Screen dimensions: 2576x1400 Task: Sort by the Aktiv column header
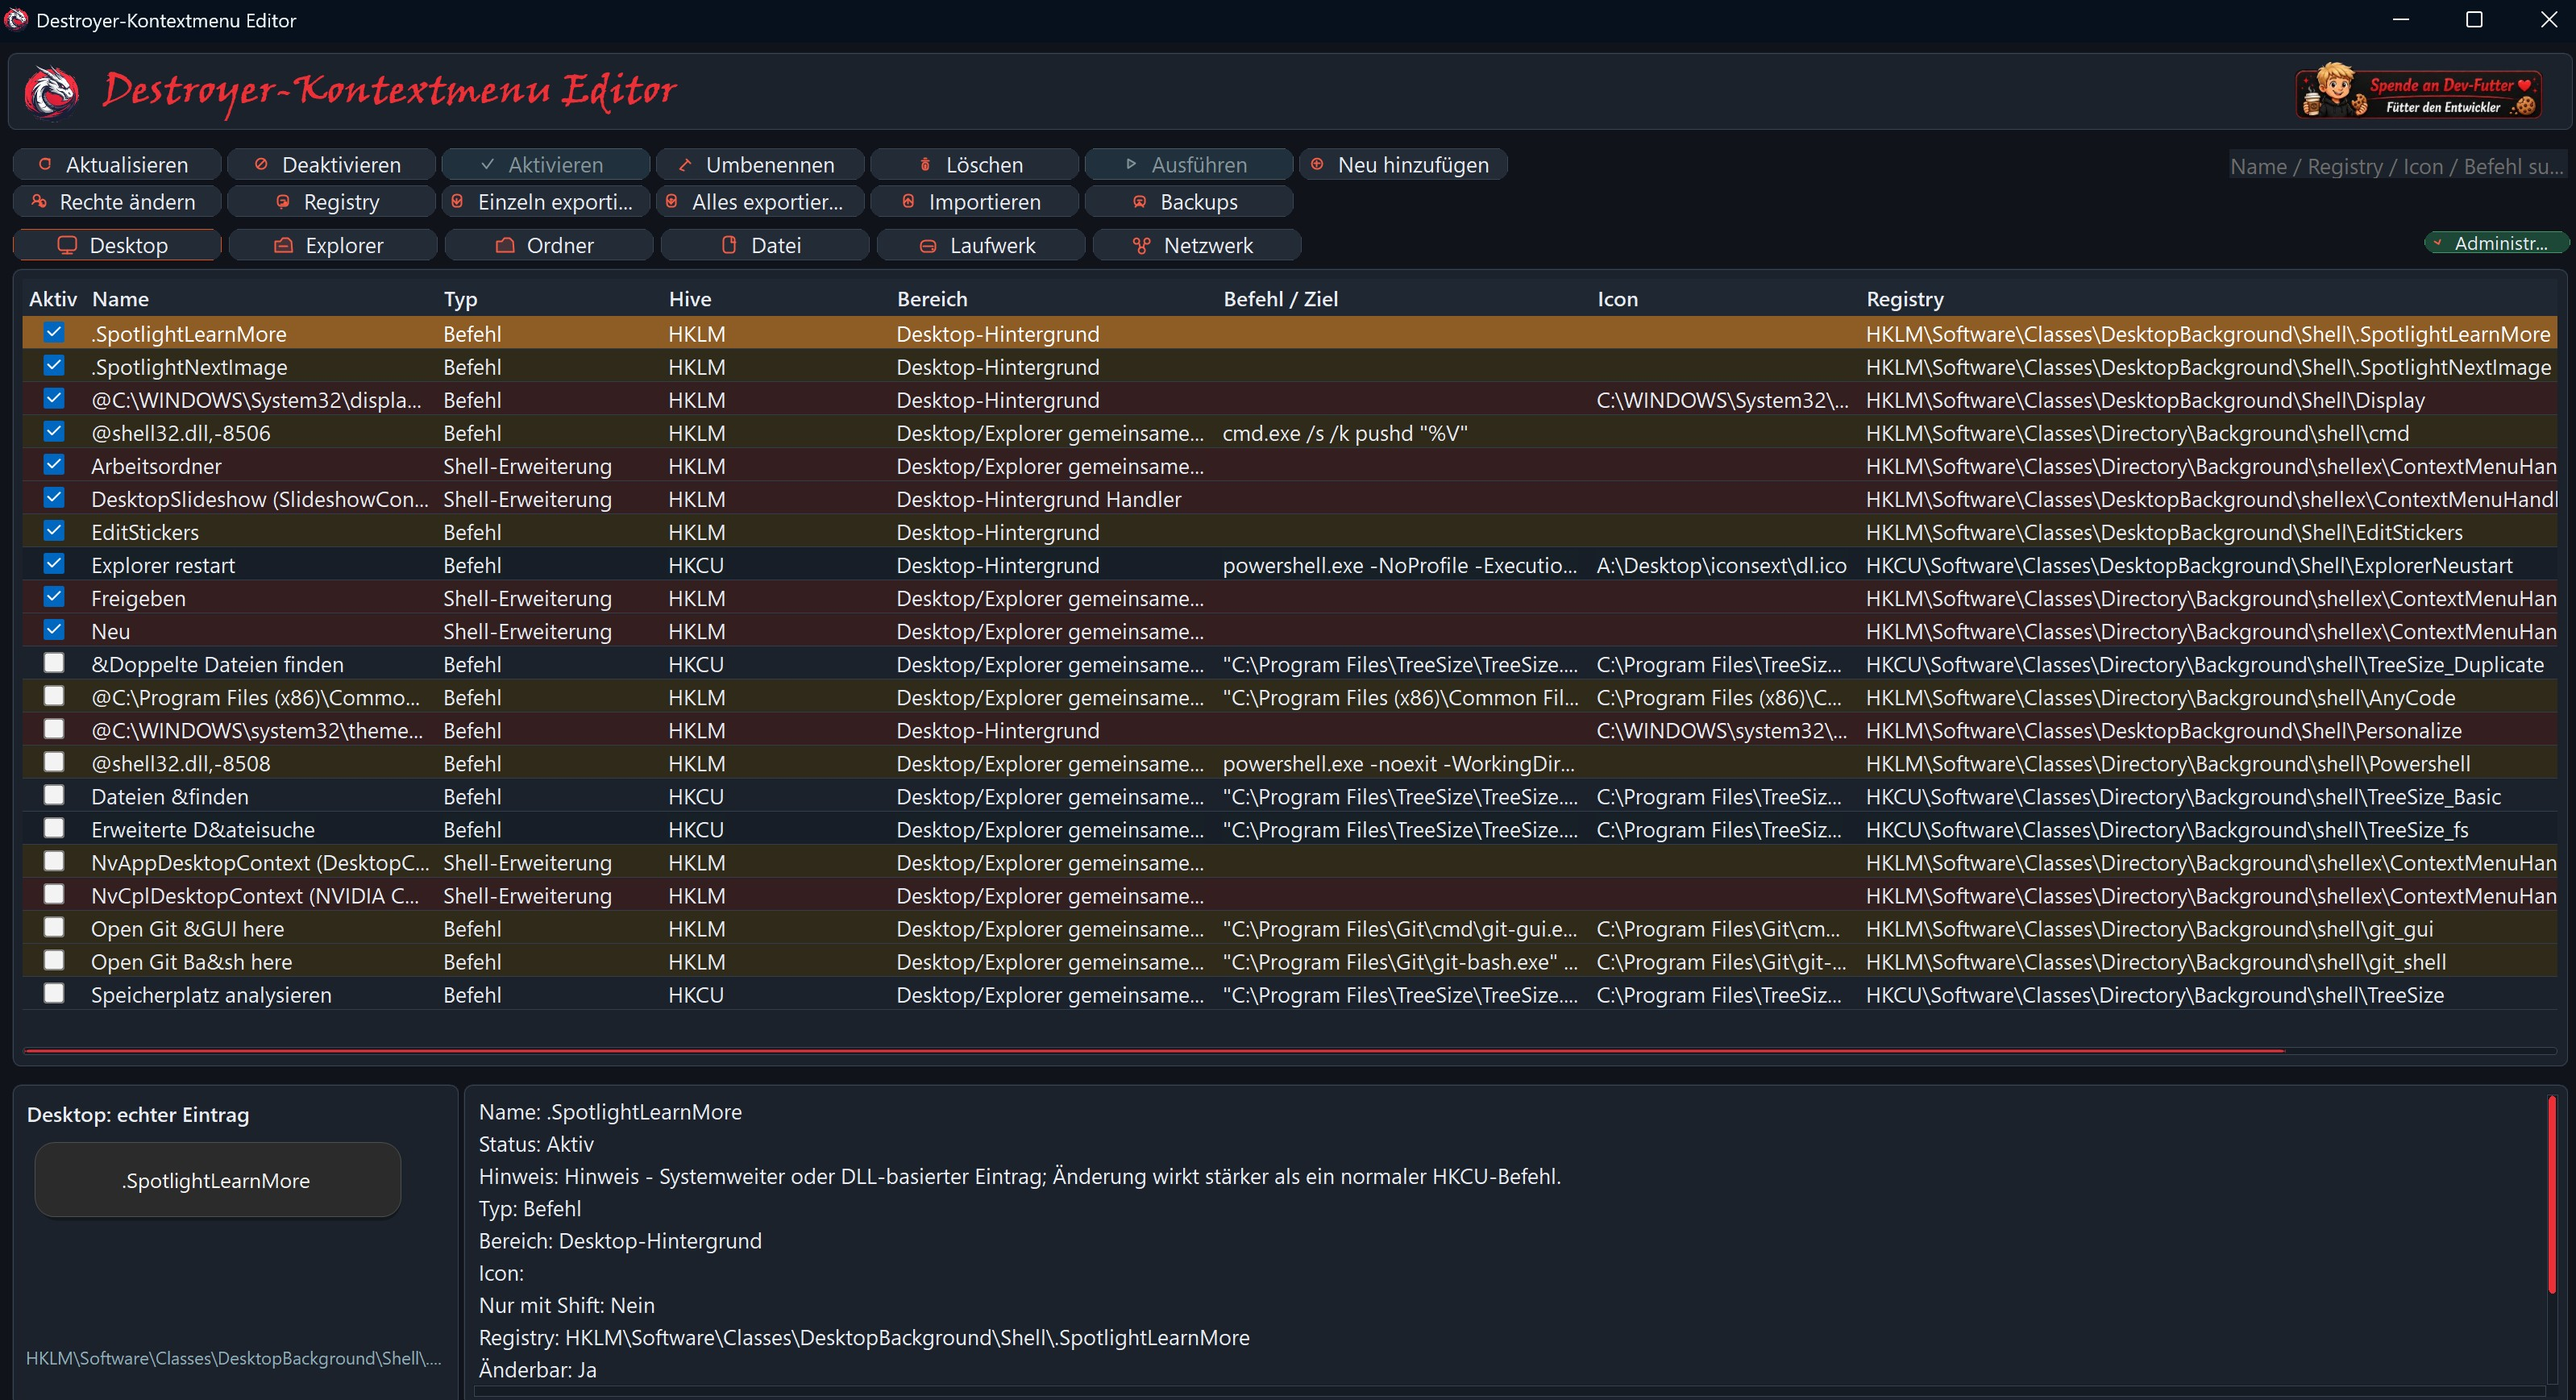53,298
